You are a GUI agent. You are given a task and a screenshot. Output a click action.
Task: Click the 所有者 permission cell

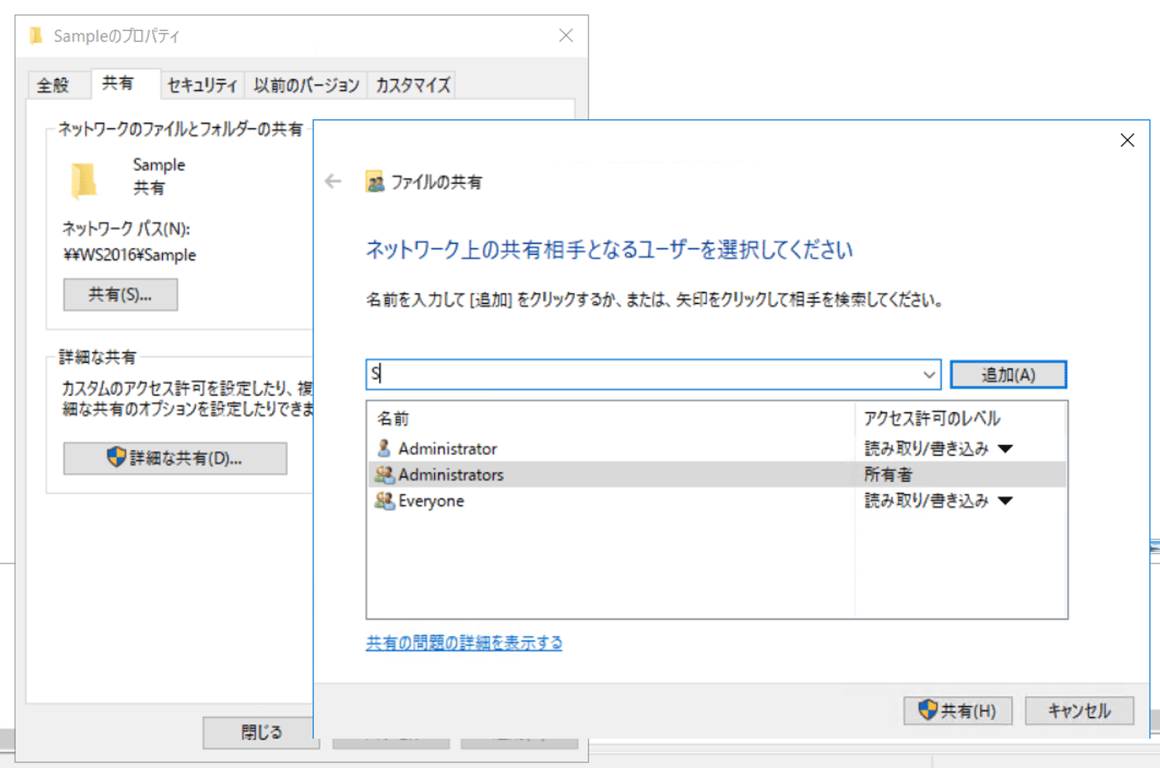coord(888,474)
